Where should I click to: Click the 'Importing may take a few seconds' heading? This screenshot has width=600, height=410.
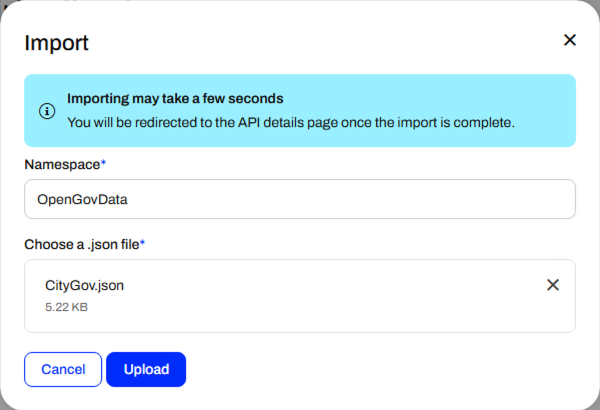click(x=175, y=98)
